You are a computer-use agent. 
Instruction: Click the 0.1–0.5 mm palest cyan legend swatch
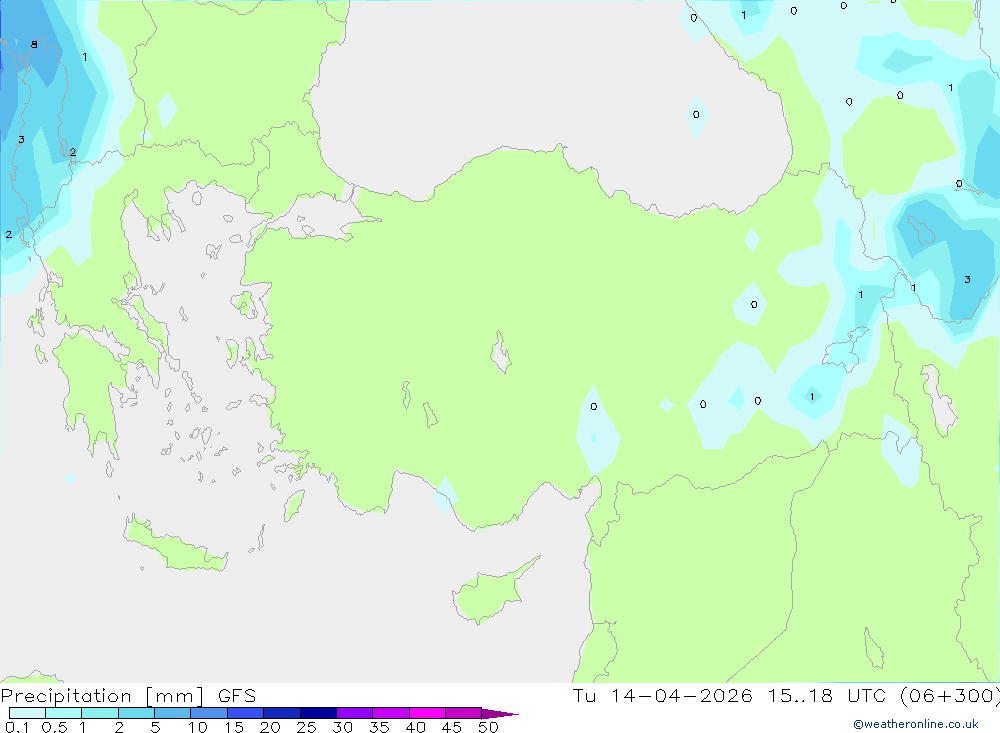coord(27,713)
